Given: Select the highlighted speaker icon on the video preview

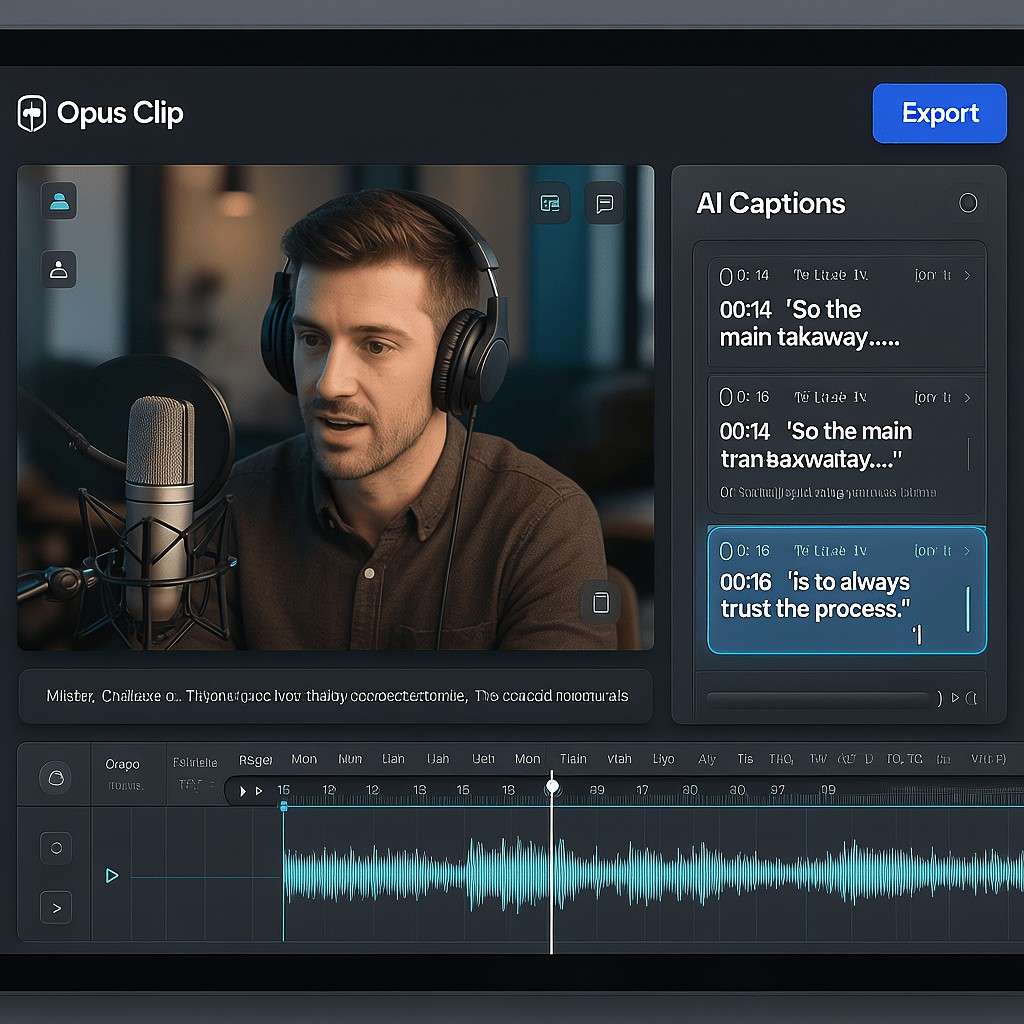Looking at the screenshot, I should point(59,201).
